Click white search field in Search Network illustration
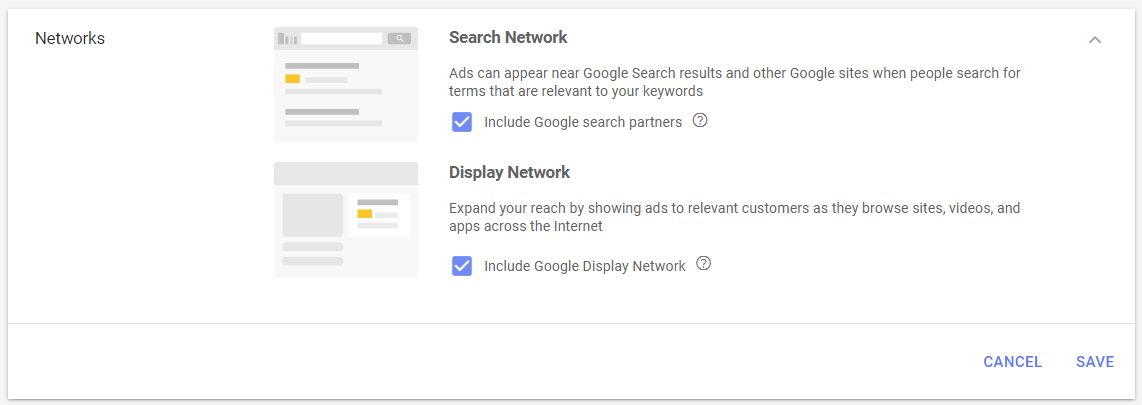This screenshot has width=1142, height=405. pos(342,39)
